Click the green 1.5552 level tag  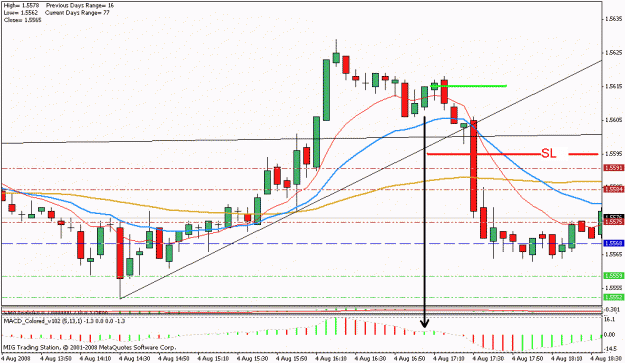(613, 297)
